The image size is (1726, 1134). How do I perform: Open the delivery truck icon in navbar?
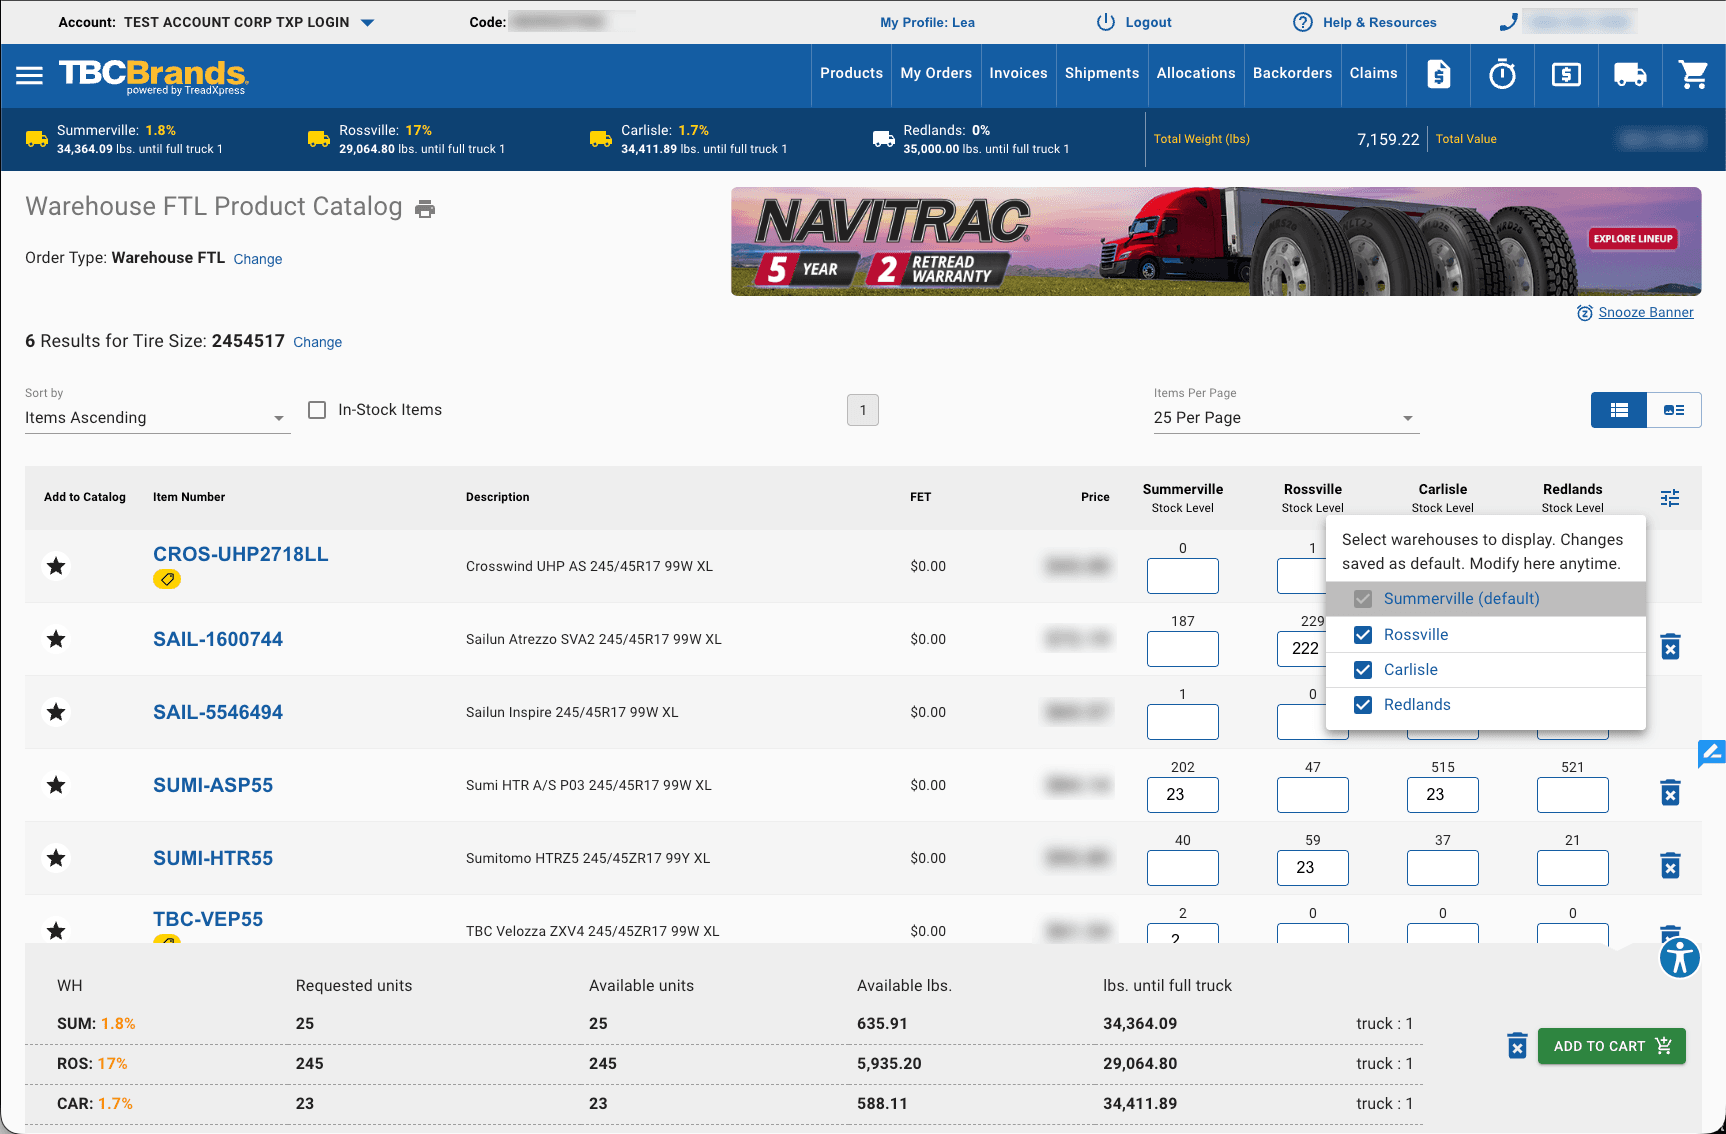click(1630, 74)
